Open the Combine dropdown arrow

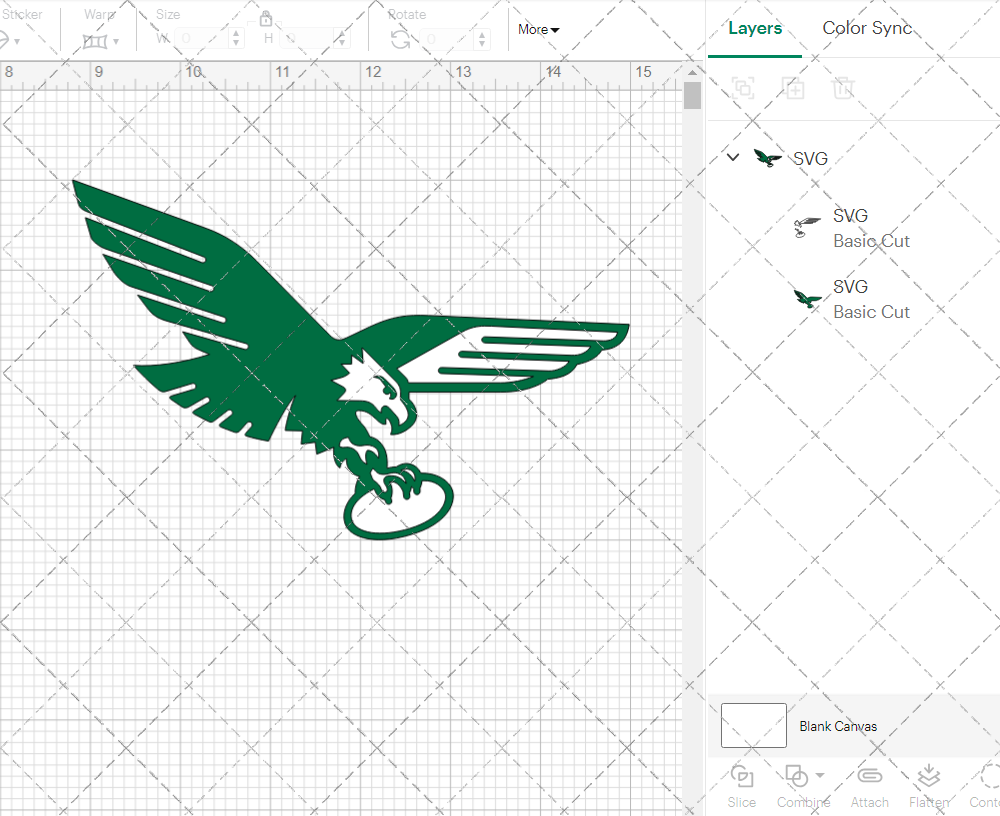pos(820,776)
